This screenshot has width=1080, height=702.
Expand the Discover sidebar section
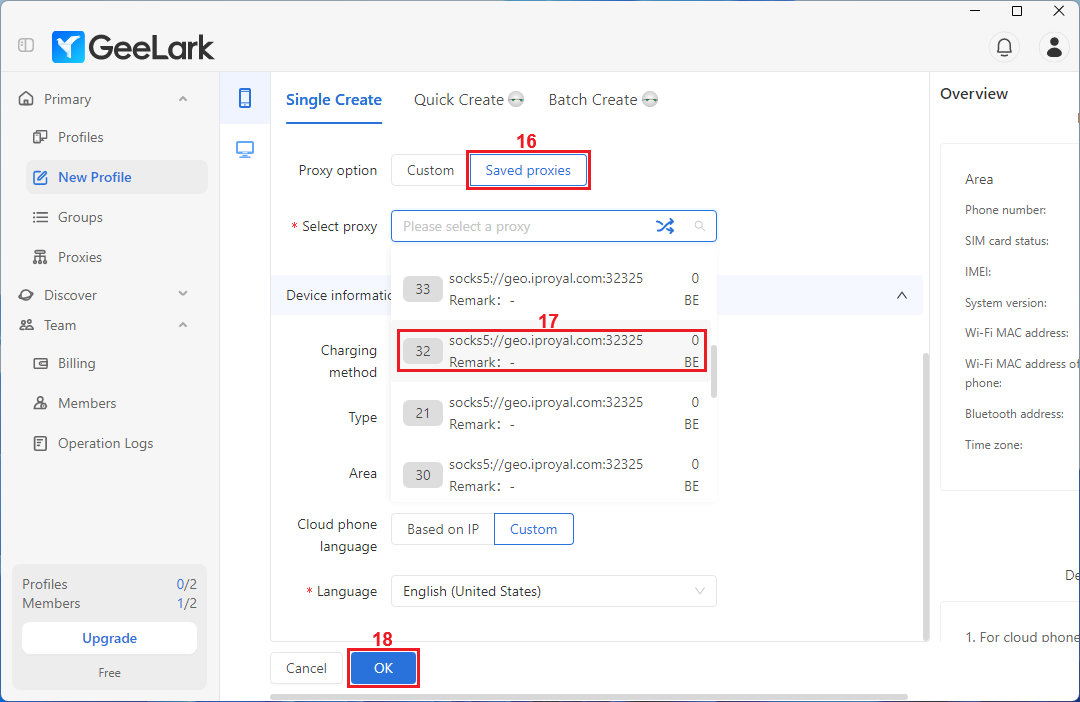coord(183,295)
